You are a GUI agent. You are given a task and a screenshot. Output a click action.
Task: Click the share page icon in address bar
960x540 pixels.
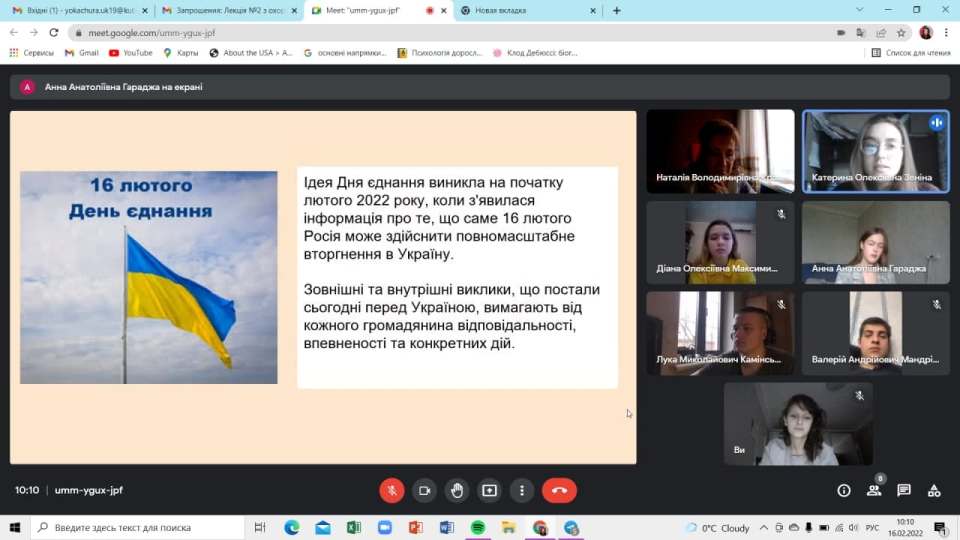click(x=881, y=32)
